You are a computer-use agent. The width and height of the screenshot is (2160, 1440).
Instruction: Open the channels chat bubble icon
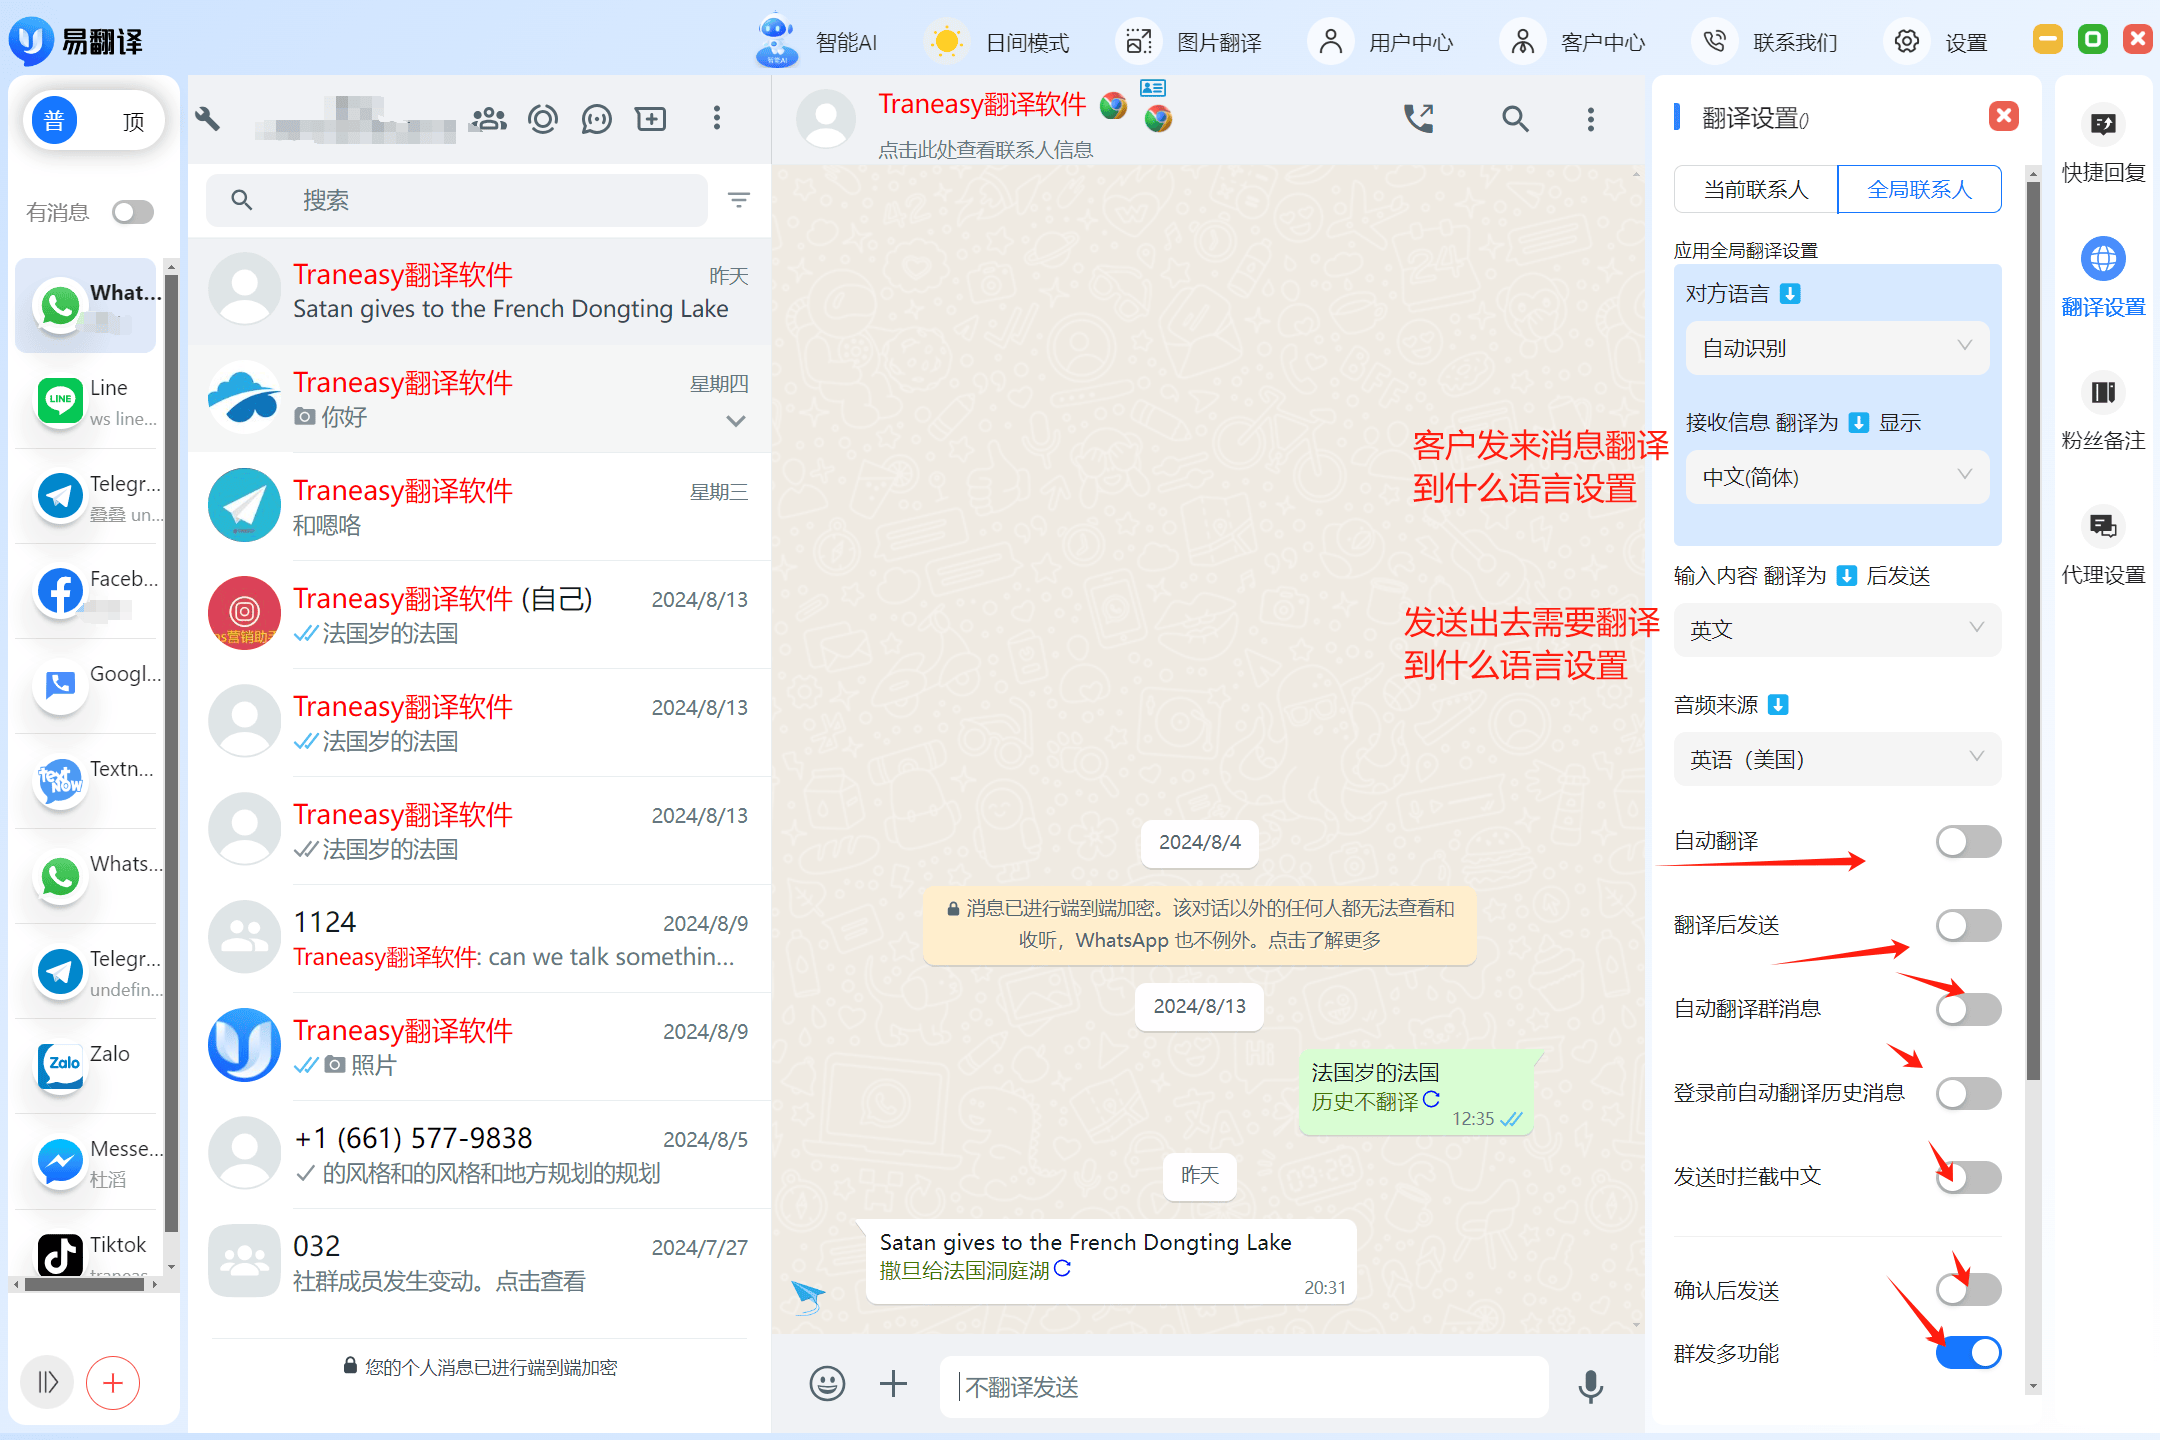596,119
